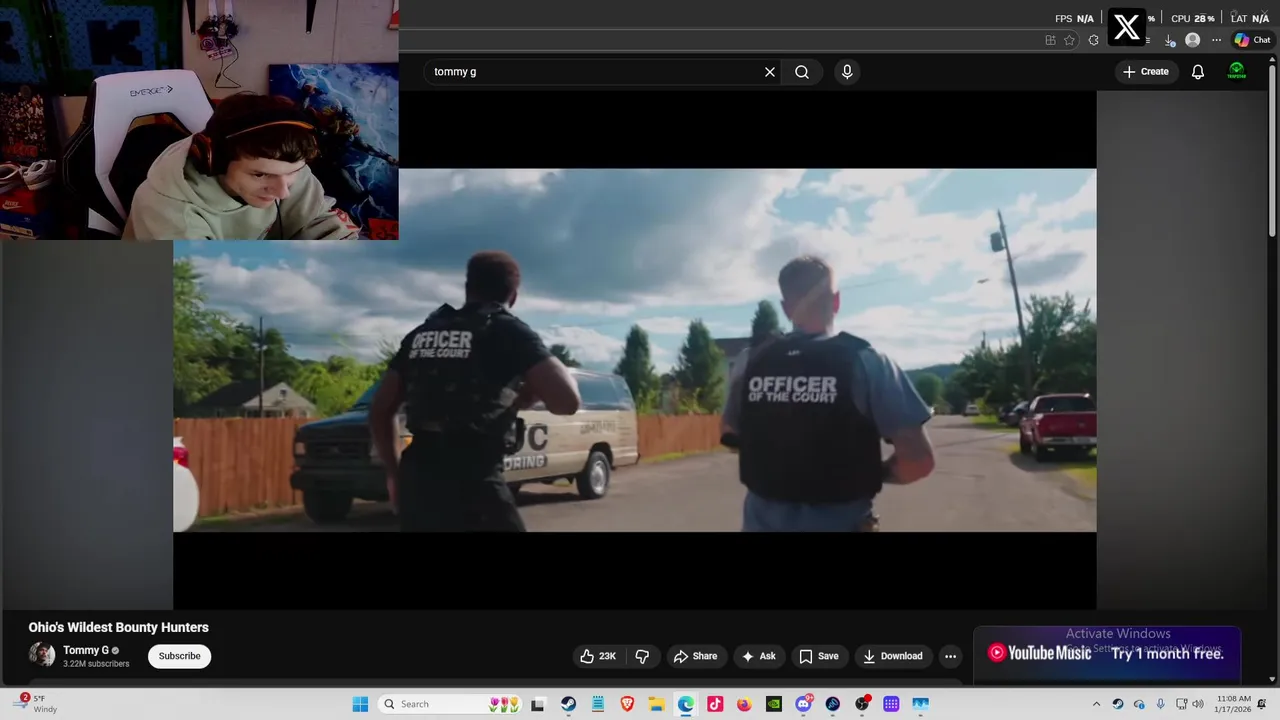Open volume control in system tray
Viewport: 1280px width, 720px height.
click(x=1198, y=704)
